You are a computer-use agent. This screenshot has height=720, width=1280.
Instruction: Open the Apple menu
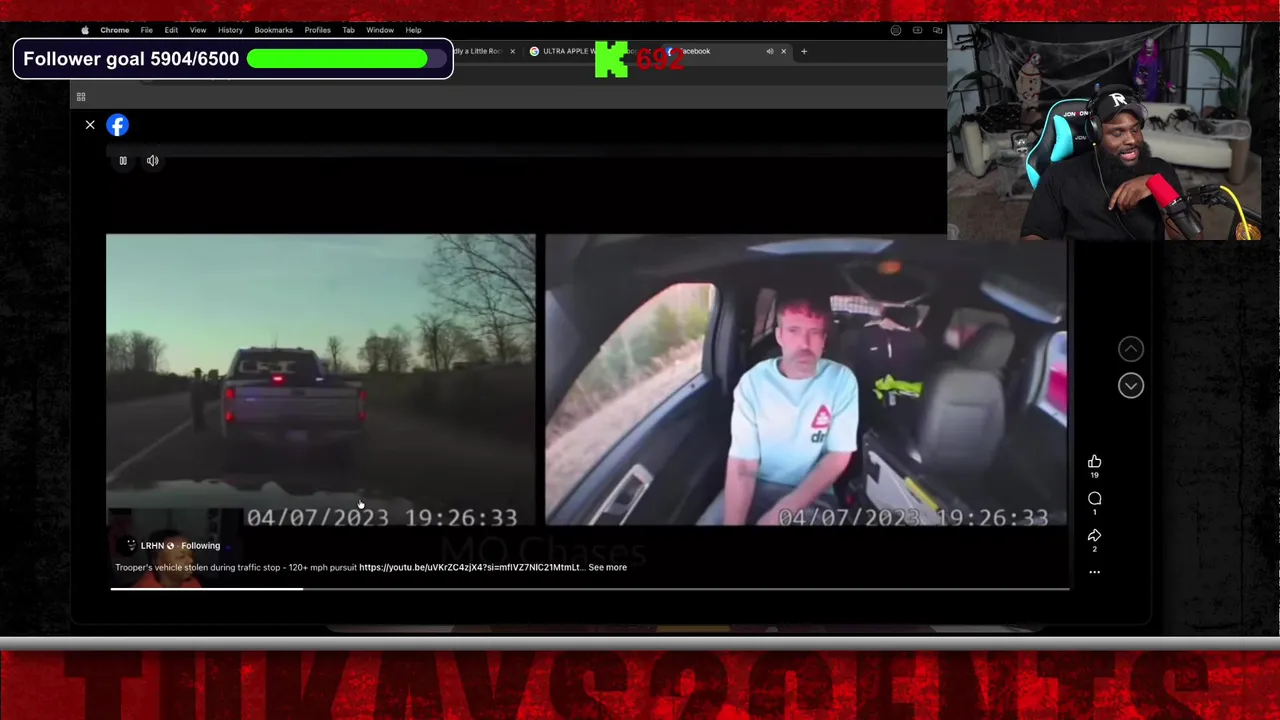point(85,30)
